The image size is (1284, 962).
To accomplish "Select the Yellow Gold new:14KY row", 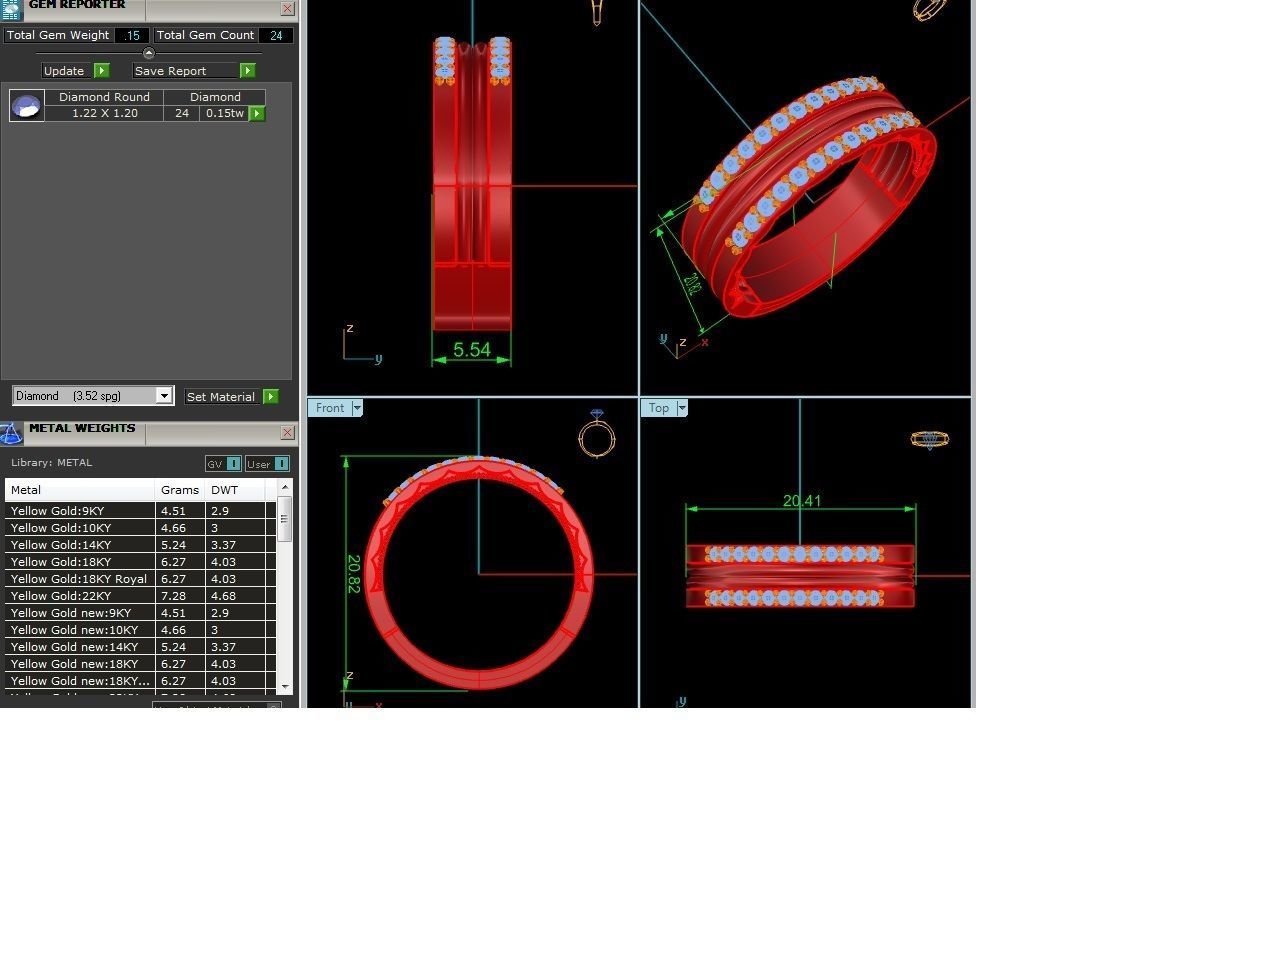I will point(141,647).
